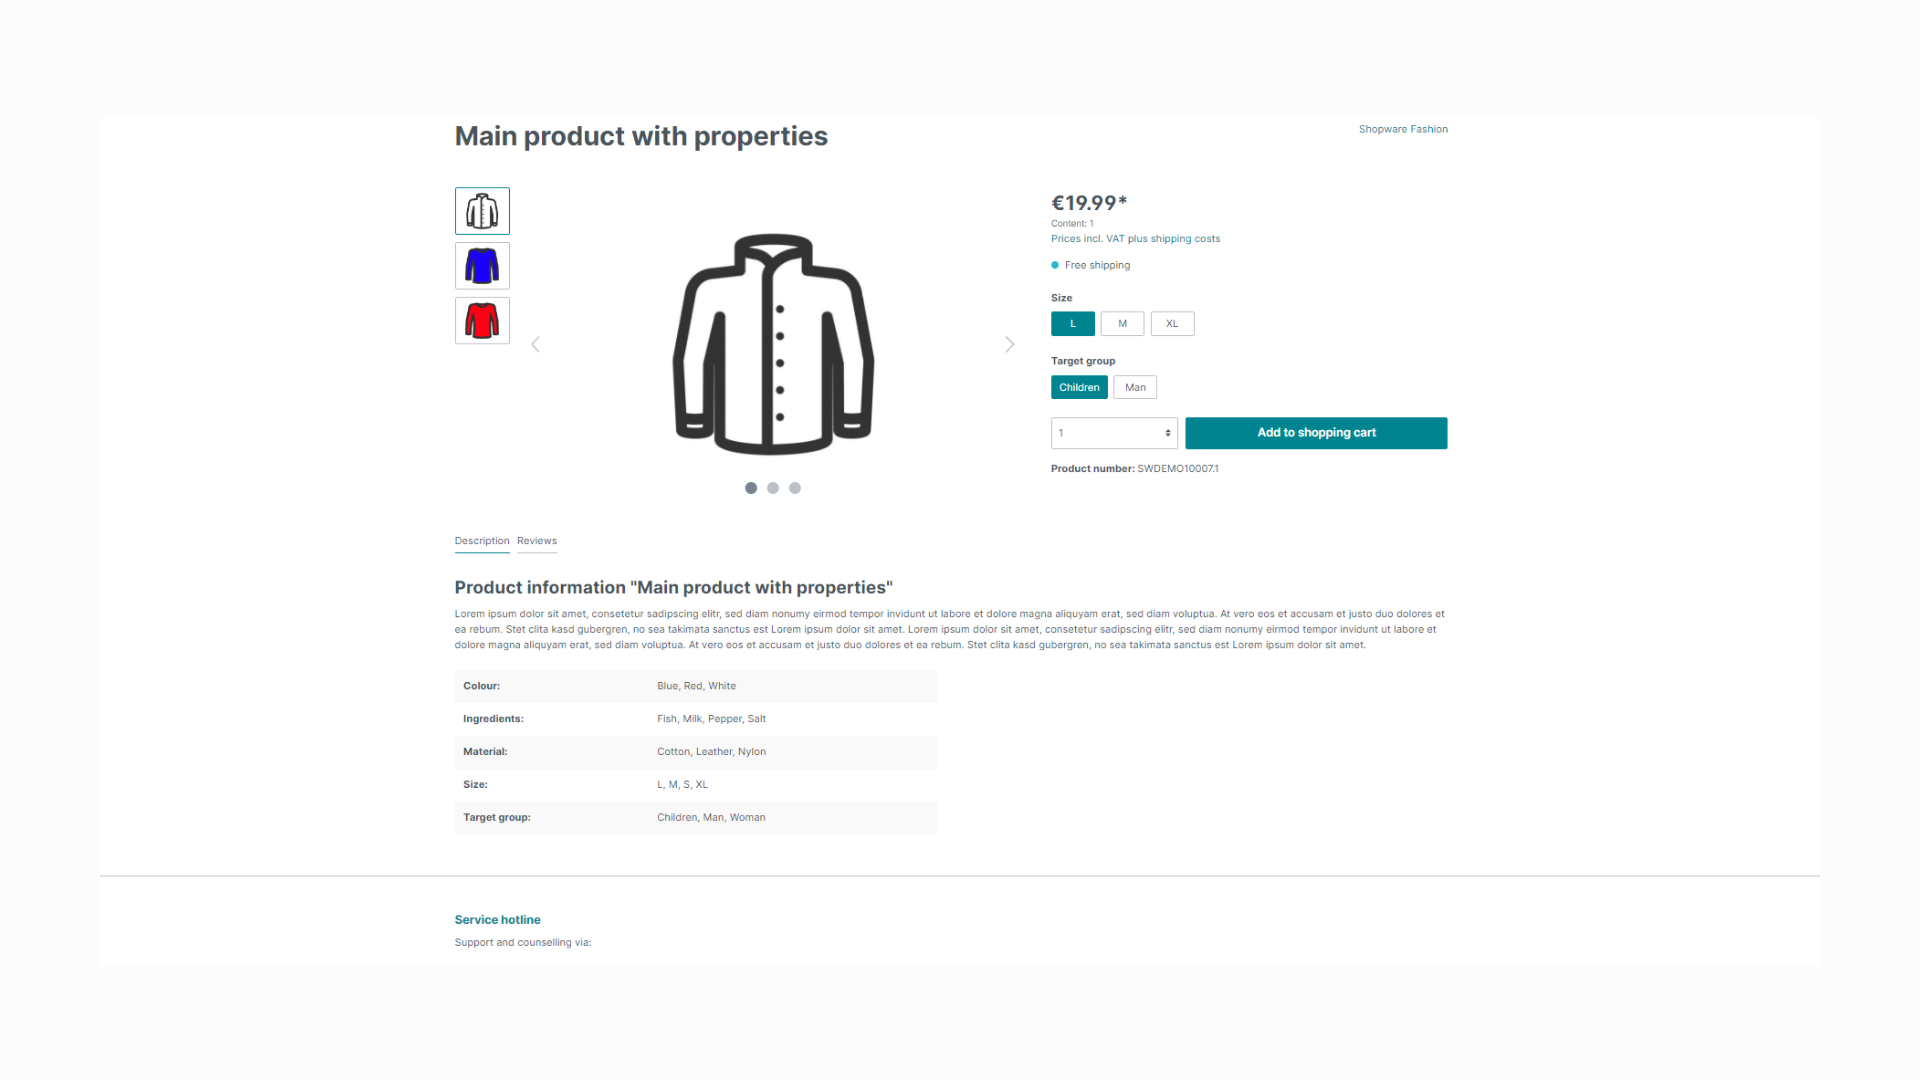The width and height of the screenshot is (1920, 1080).
Task: Select the white jacket thumbnail
Action: (x=482, y=211)
